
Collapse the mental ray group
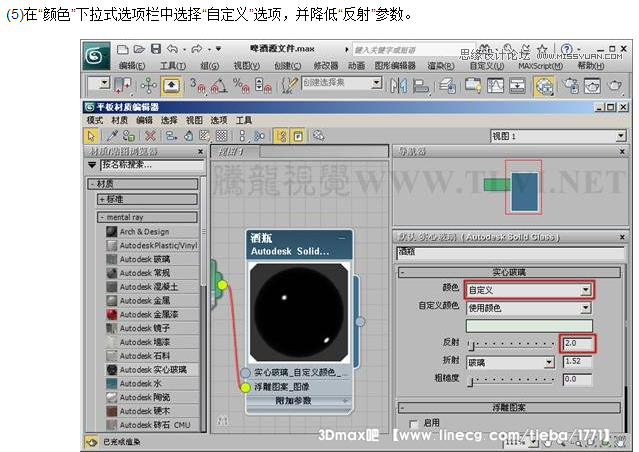point(148,217)
